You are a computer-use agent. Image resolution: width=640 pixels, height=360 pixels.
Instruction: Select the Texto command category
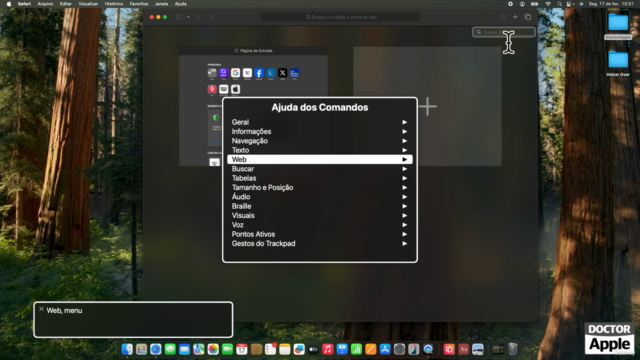320,150
